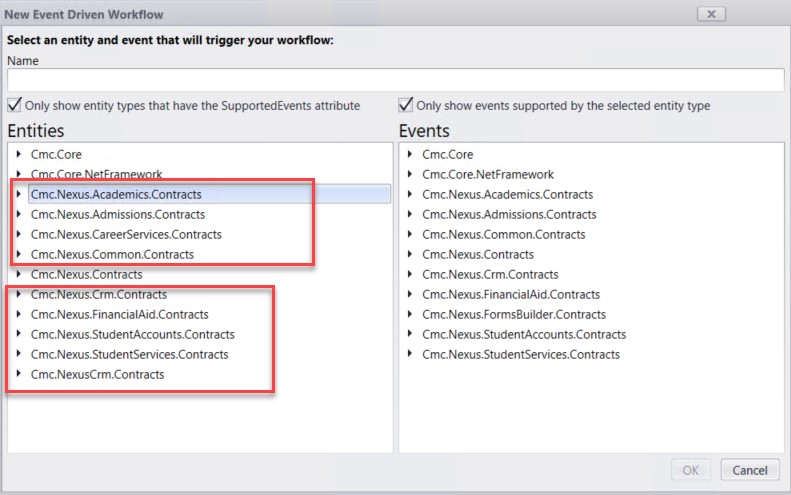Expand Cmc.Nexus.FormsBuilder.Contracts arrow in Events list
The height and width of the screenshot is (495, 791).
410,315
